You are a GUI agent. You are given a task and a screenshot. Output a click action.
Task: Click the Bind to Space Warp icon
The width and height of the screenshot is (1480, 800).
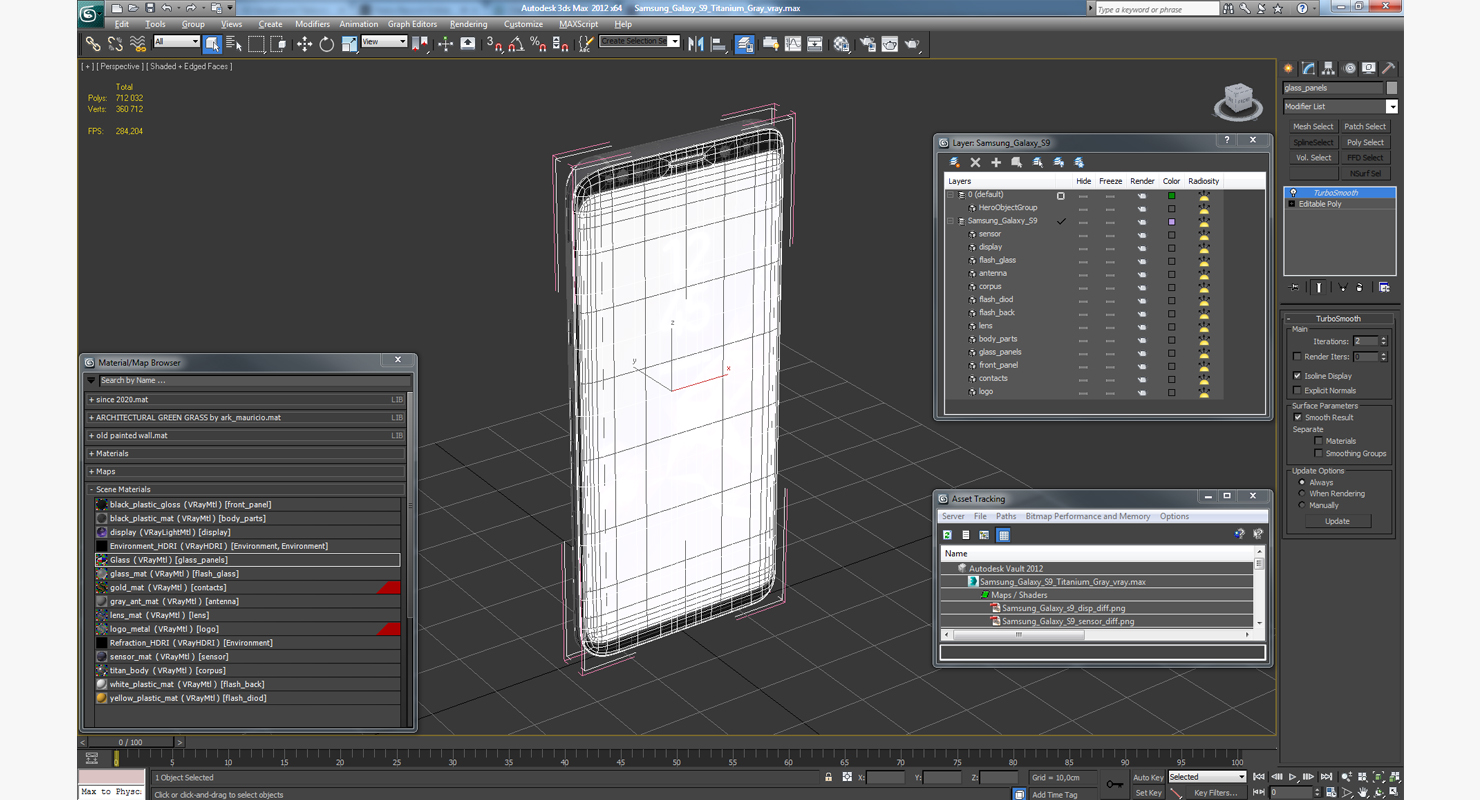[x=138, y=44]
